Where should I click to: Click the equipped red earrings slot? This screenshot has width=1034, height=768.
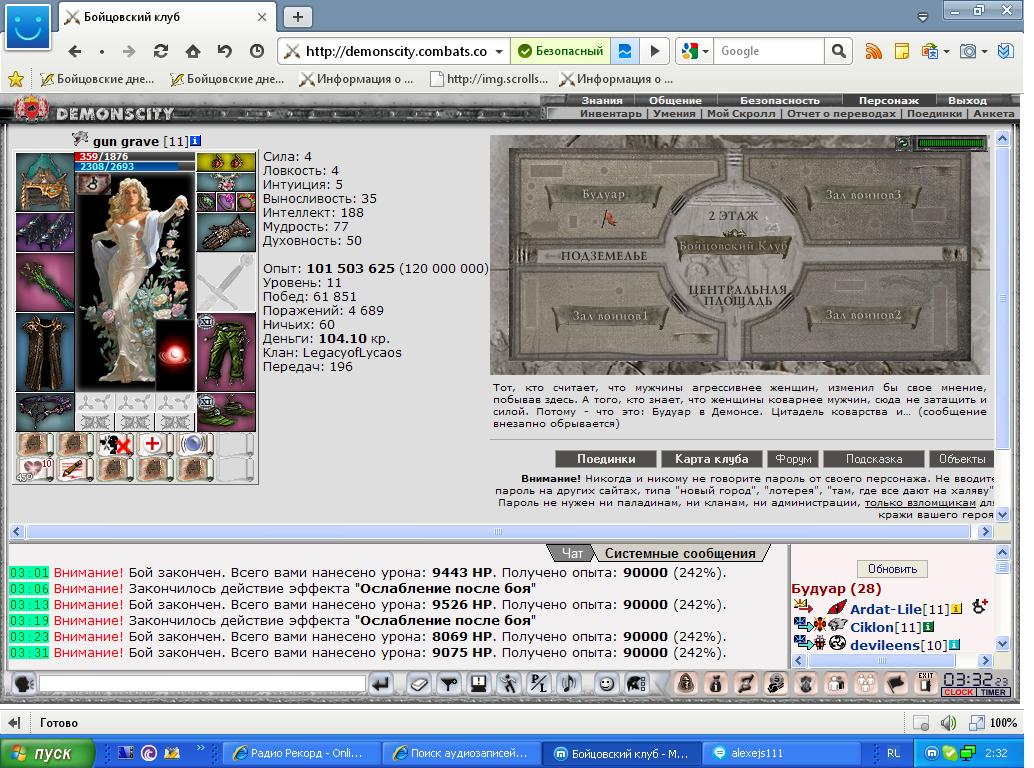coord(226,162)
